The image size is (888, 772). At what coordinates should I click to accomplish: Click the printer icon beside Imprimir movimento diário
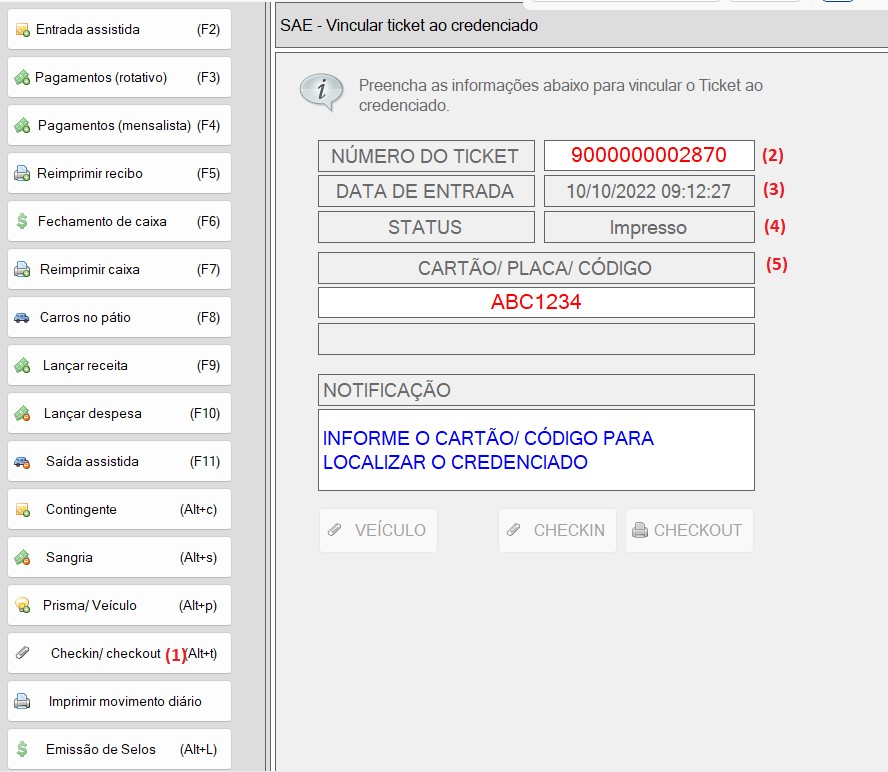(x=22, y=702)
